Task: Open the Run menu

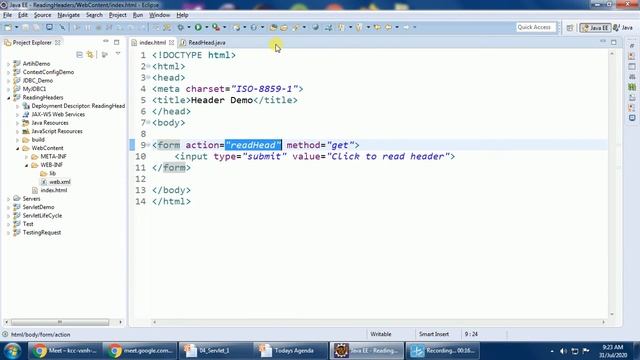Action: pos(138,15)
